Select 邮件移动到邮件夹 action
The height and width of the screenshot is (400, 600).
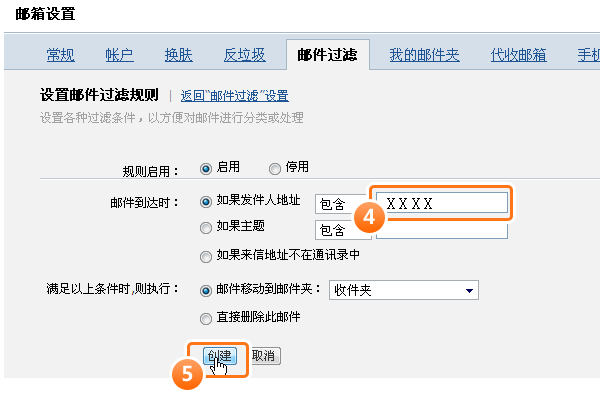206,289
